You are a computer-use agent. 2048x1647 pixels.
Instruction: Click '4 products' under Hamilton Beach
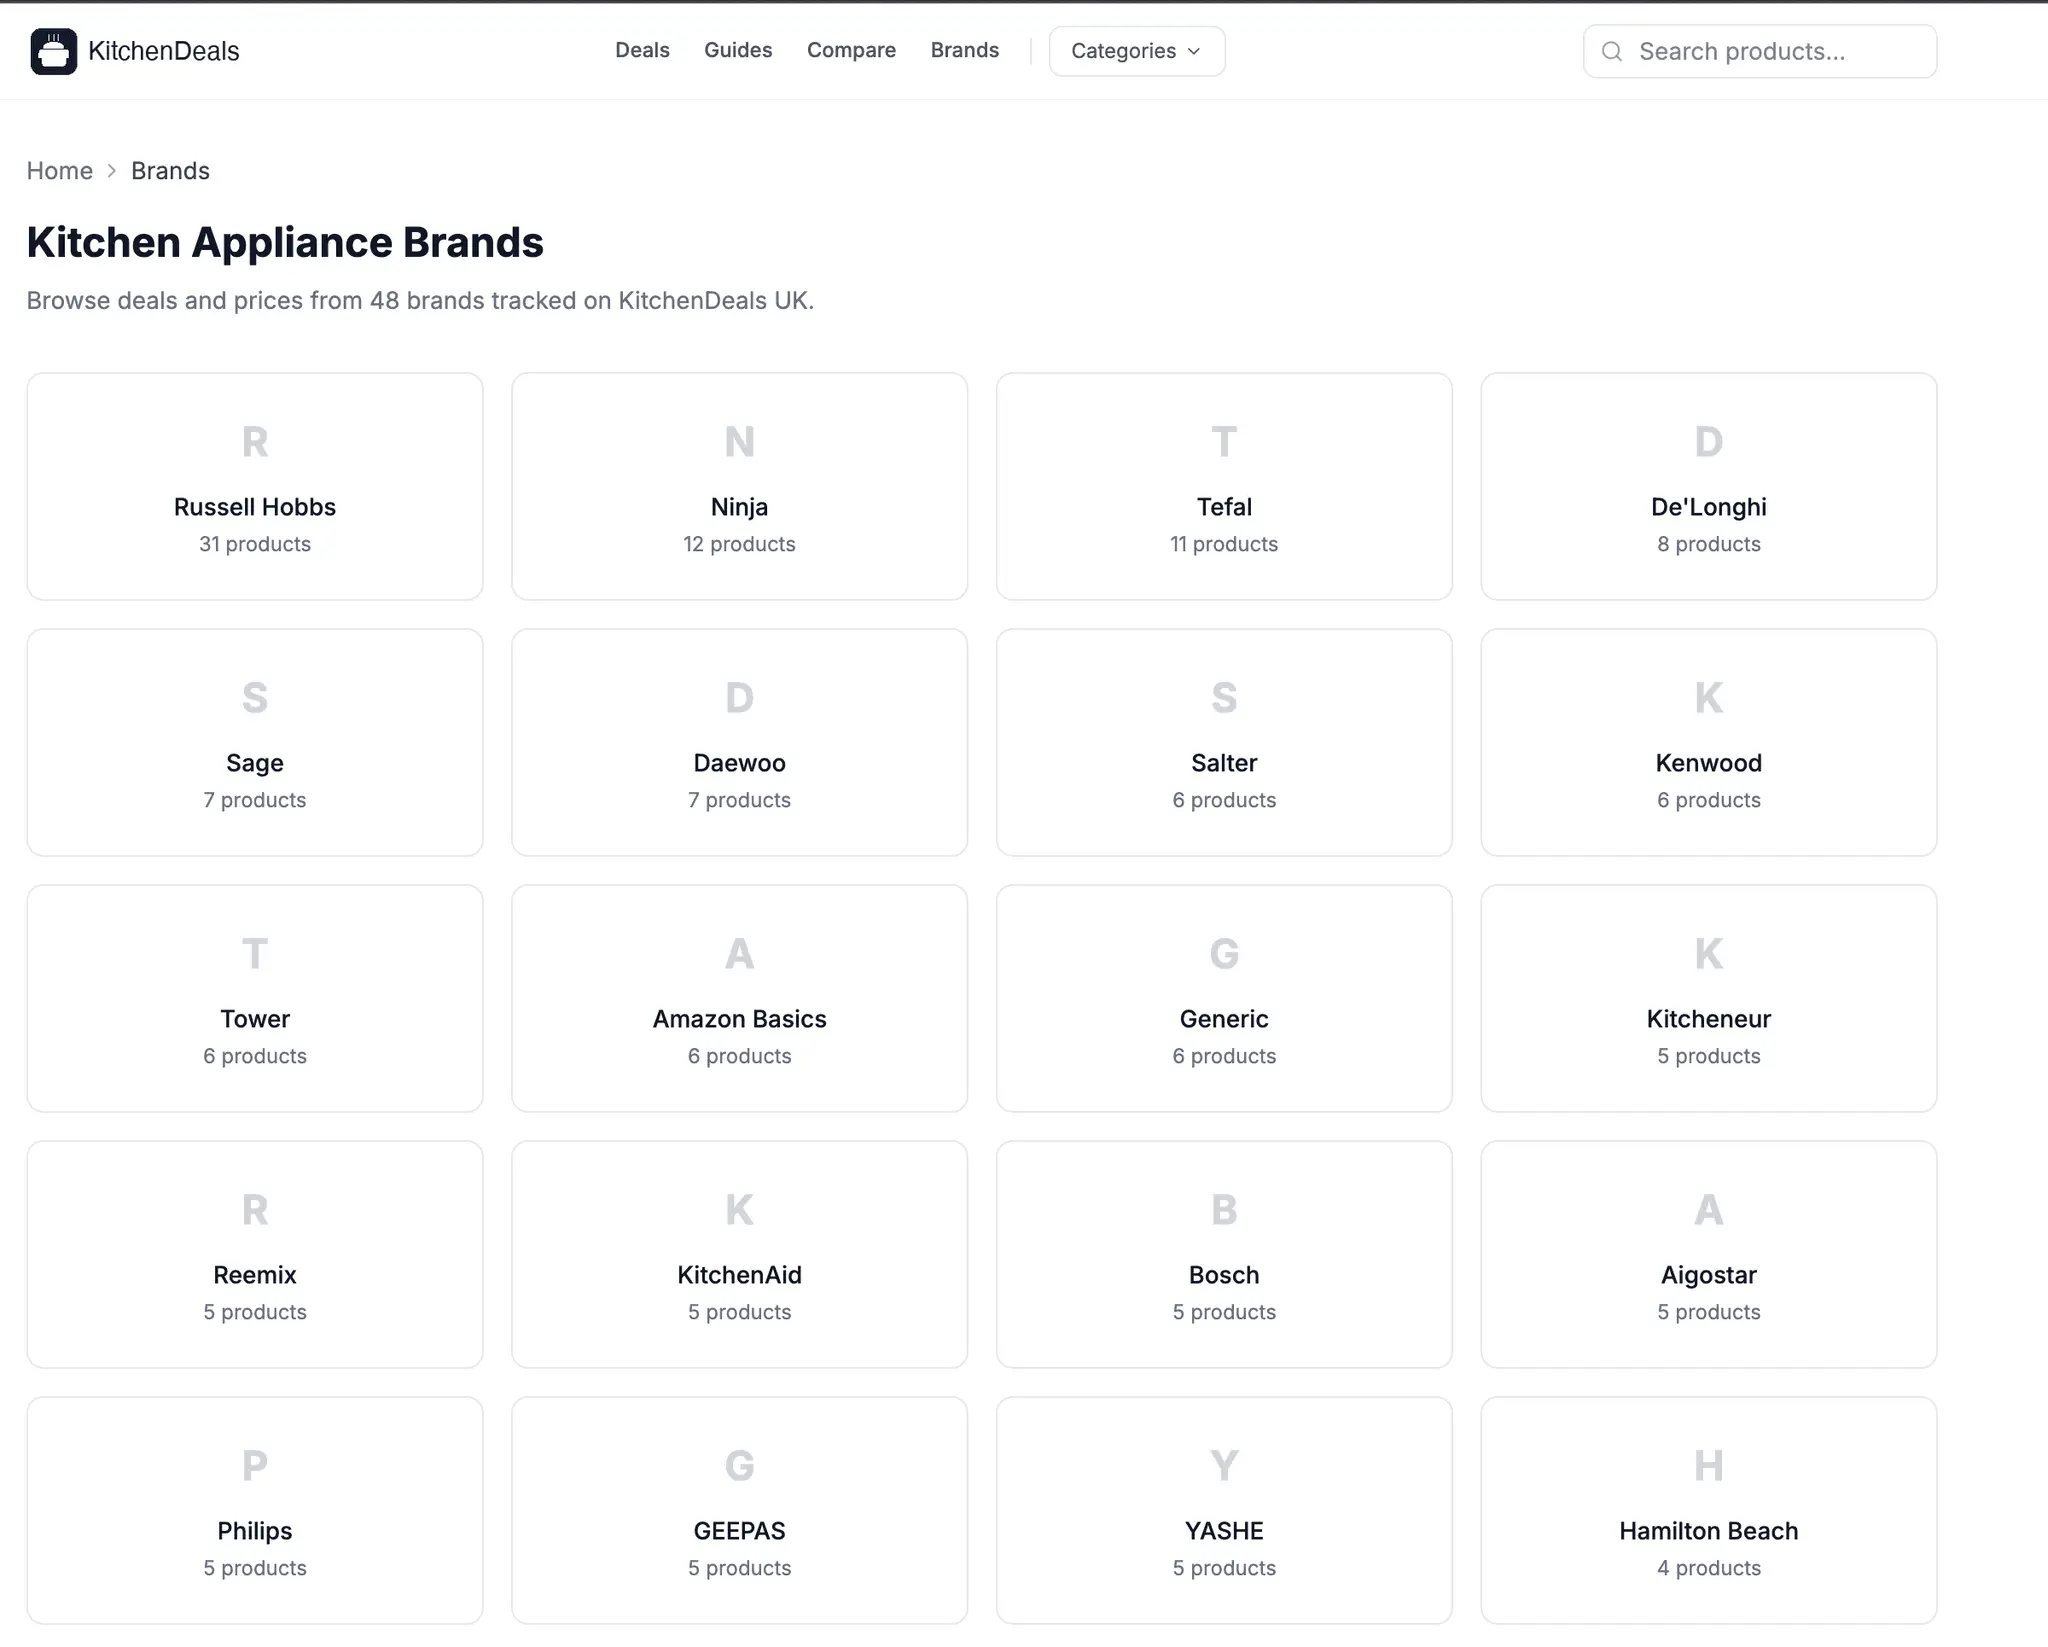pyautogui.click(x=1709, y=1568)
